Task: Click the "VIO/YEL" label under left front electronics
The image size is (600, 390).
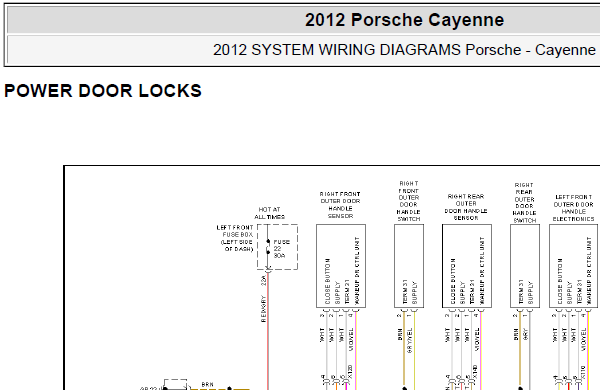Action: (584, 339)
